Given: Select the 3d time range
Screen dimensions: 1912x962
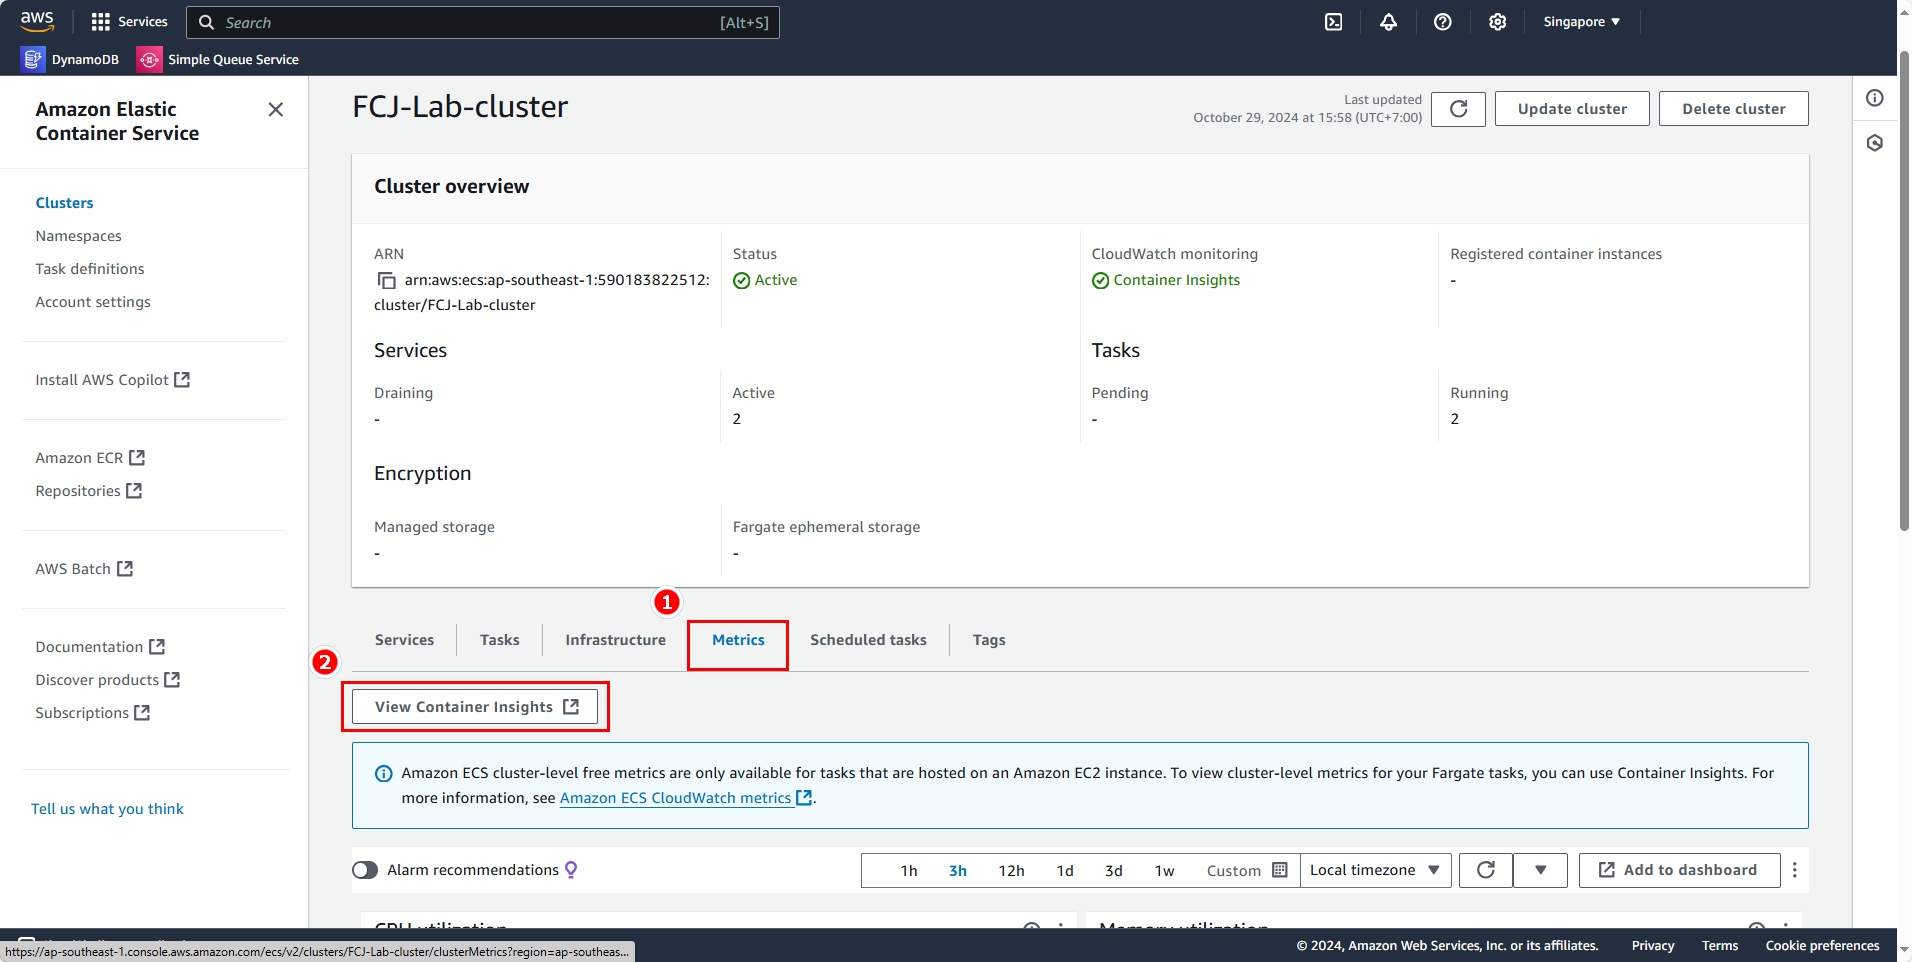Looking at the screenshot, I should point(1113,871).
